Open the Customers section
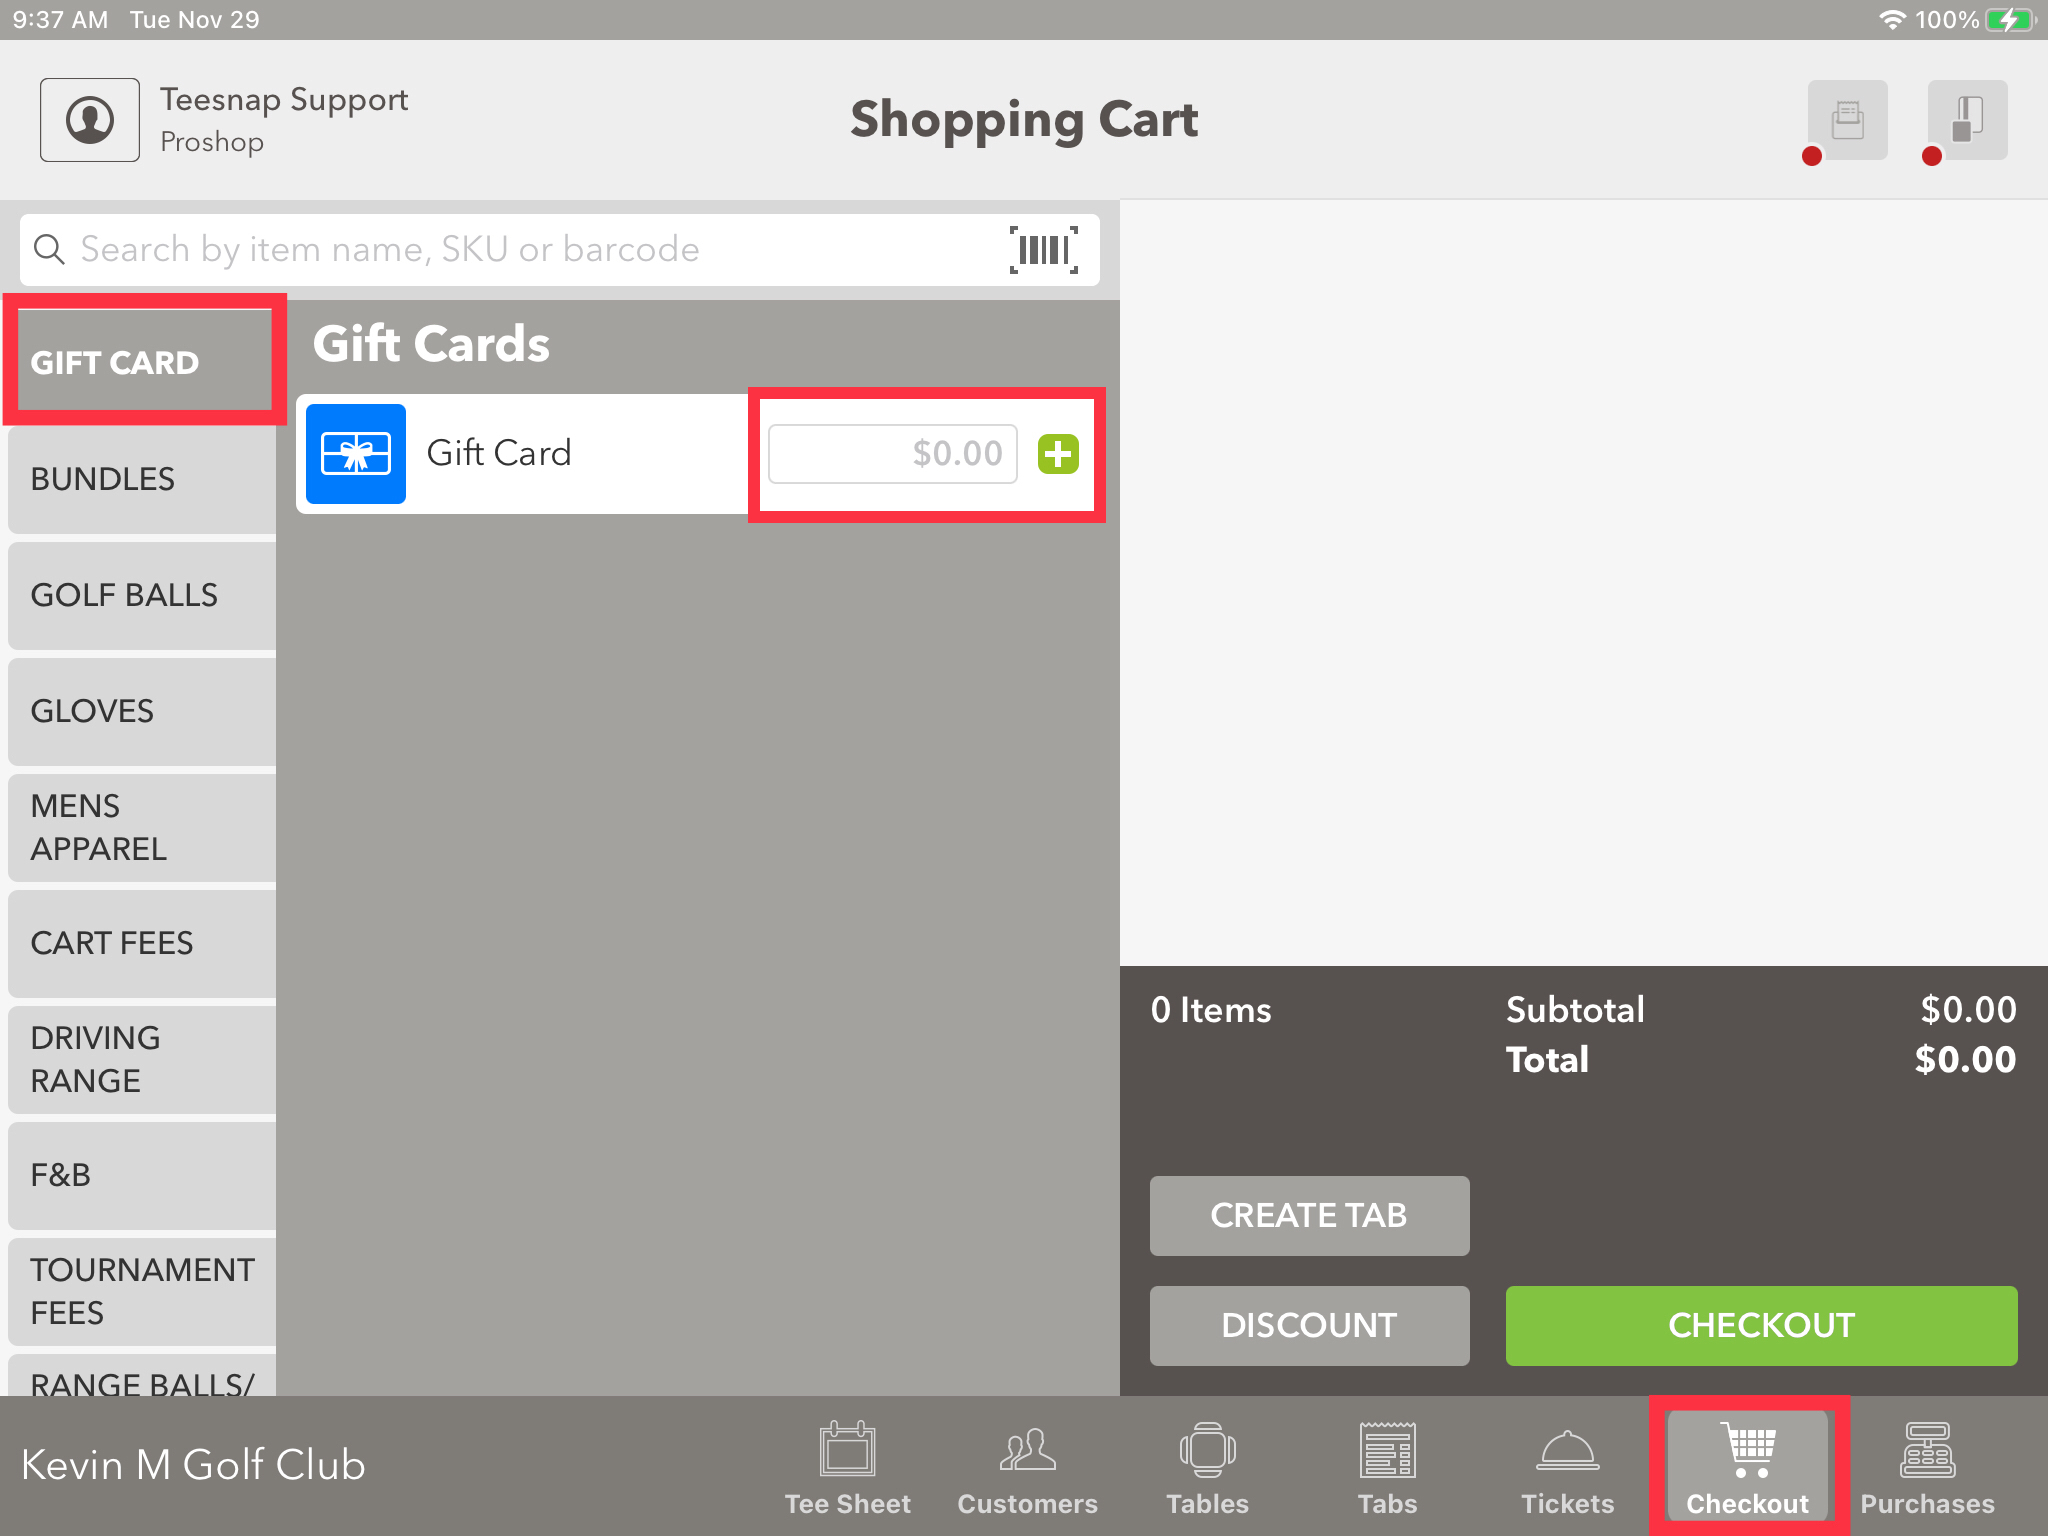Image resolution: width=2048 pixels, height=1536 pixels. coord(1026,1465)
